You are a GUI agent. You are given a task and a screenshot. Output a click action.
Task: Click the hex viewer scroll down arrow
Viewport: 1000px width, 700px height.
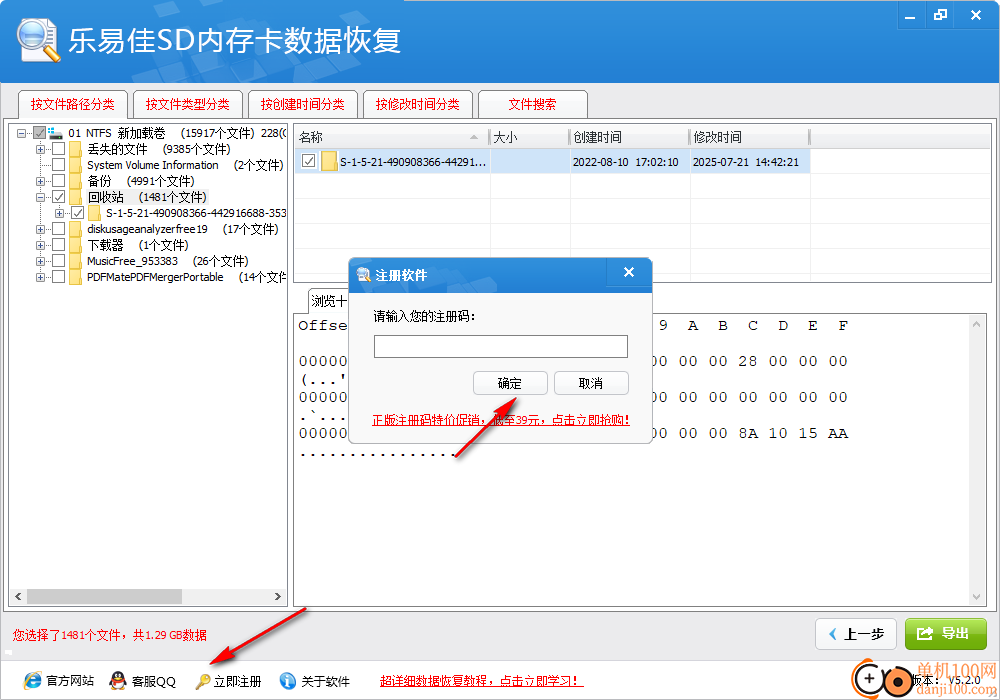pos(976,597)
